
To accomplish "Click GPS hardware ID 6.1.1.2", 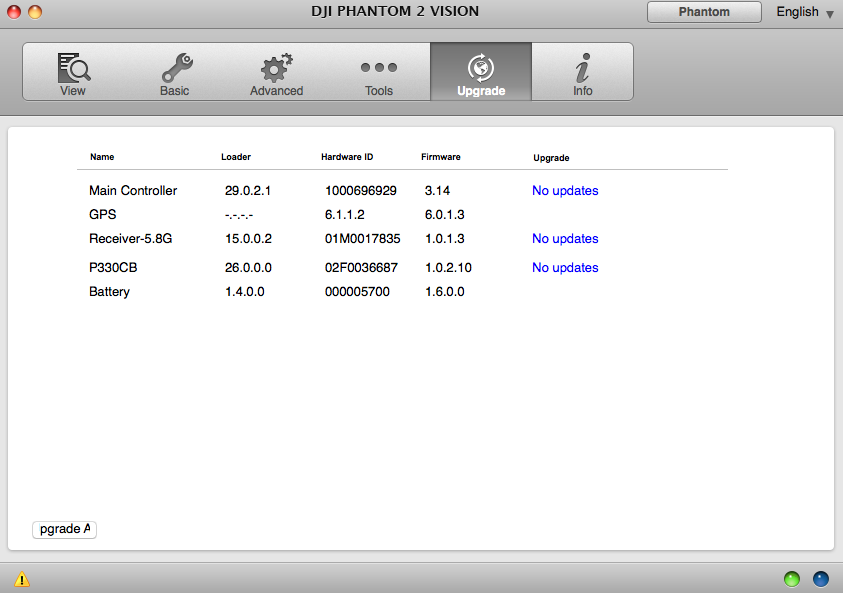I will tap(345, 215).
